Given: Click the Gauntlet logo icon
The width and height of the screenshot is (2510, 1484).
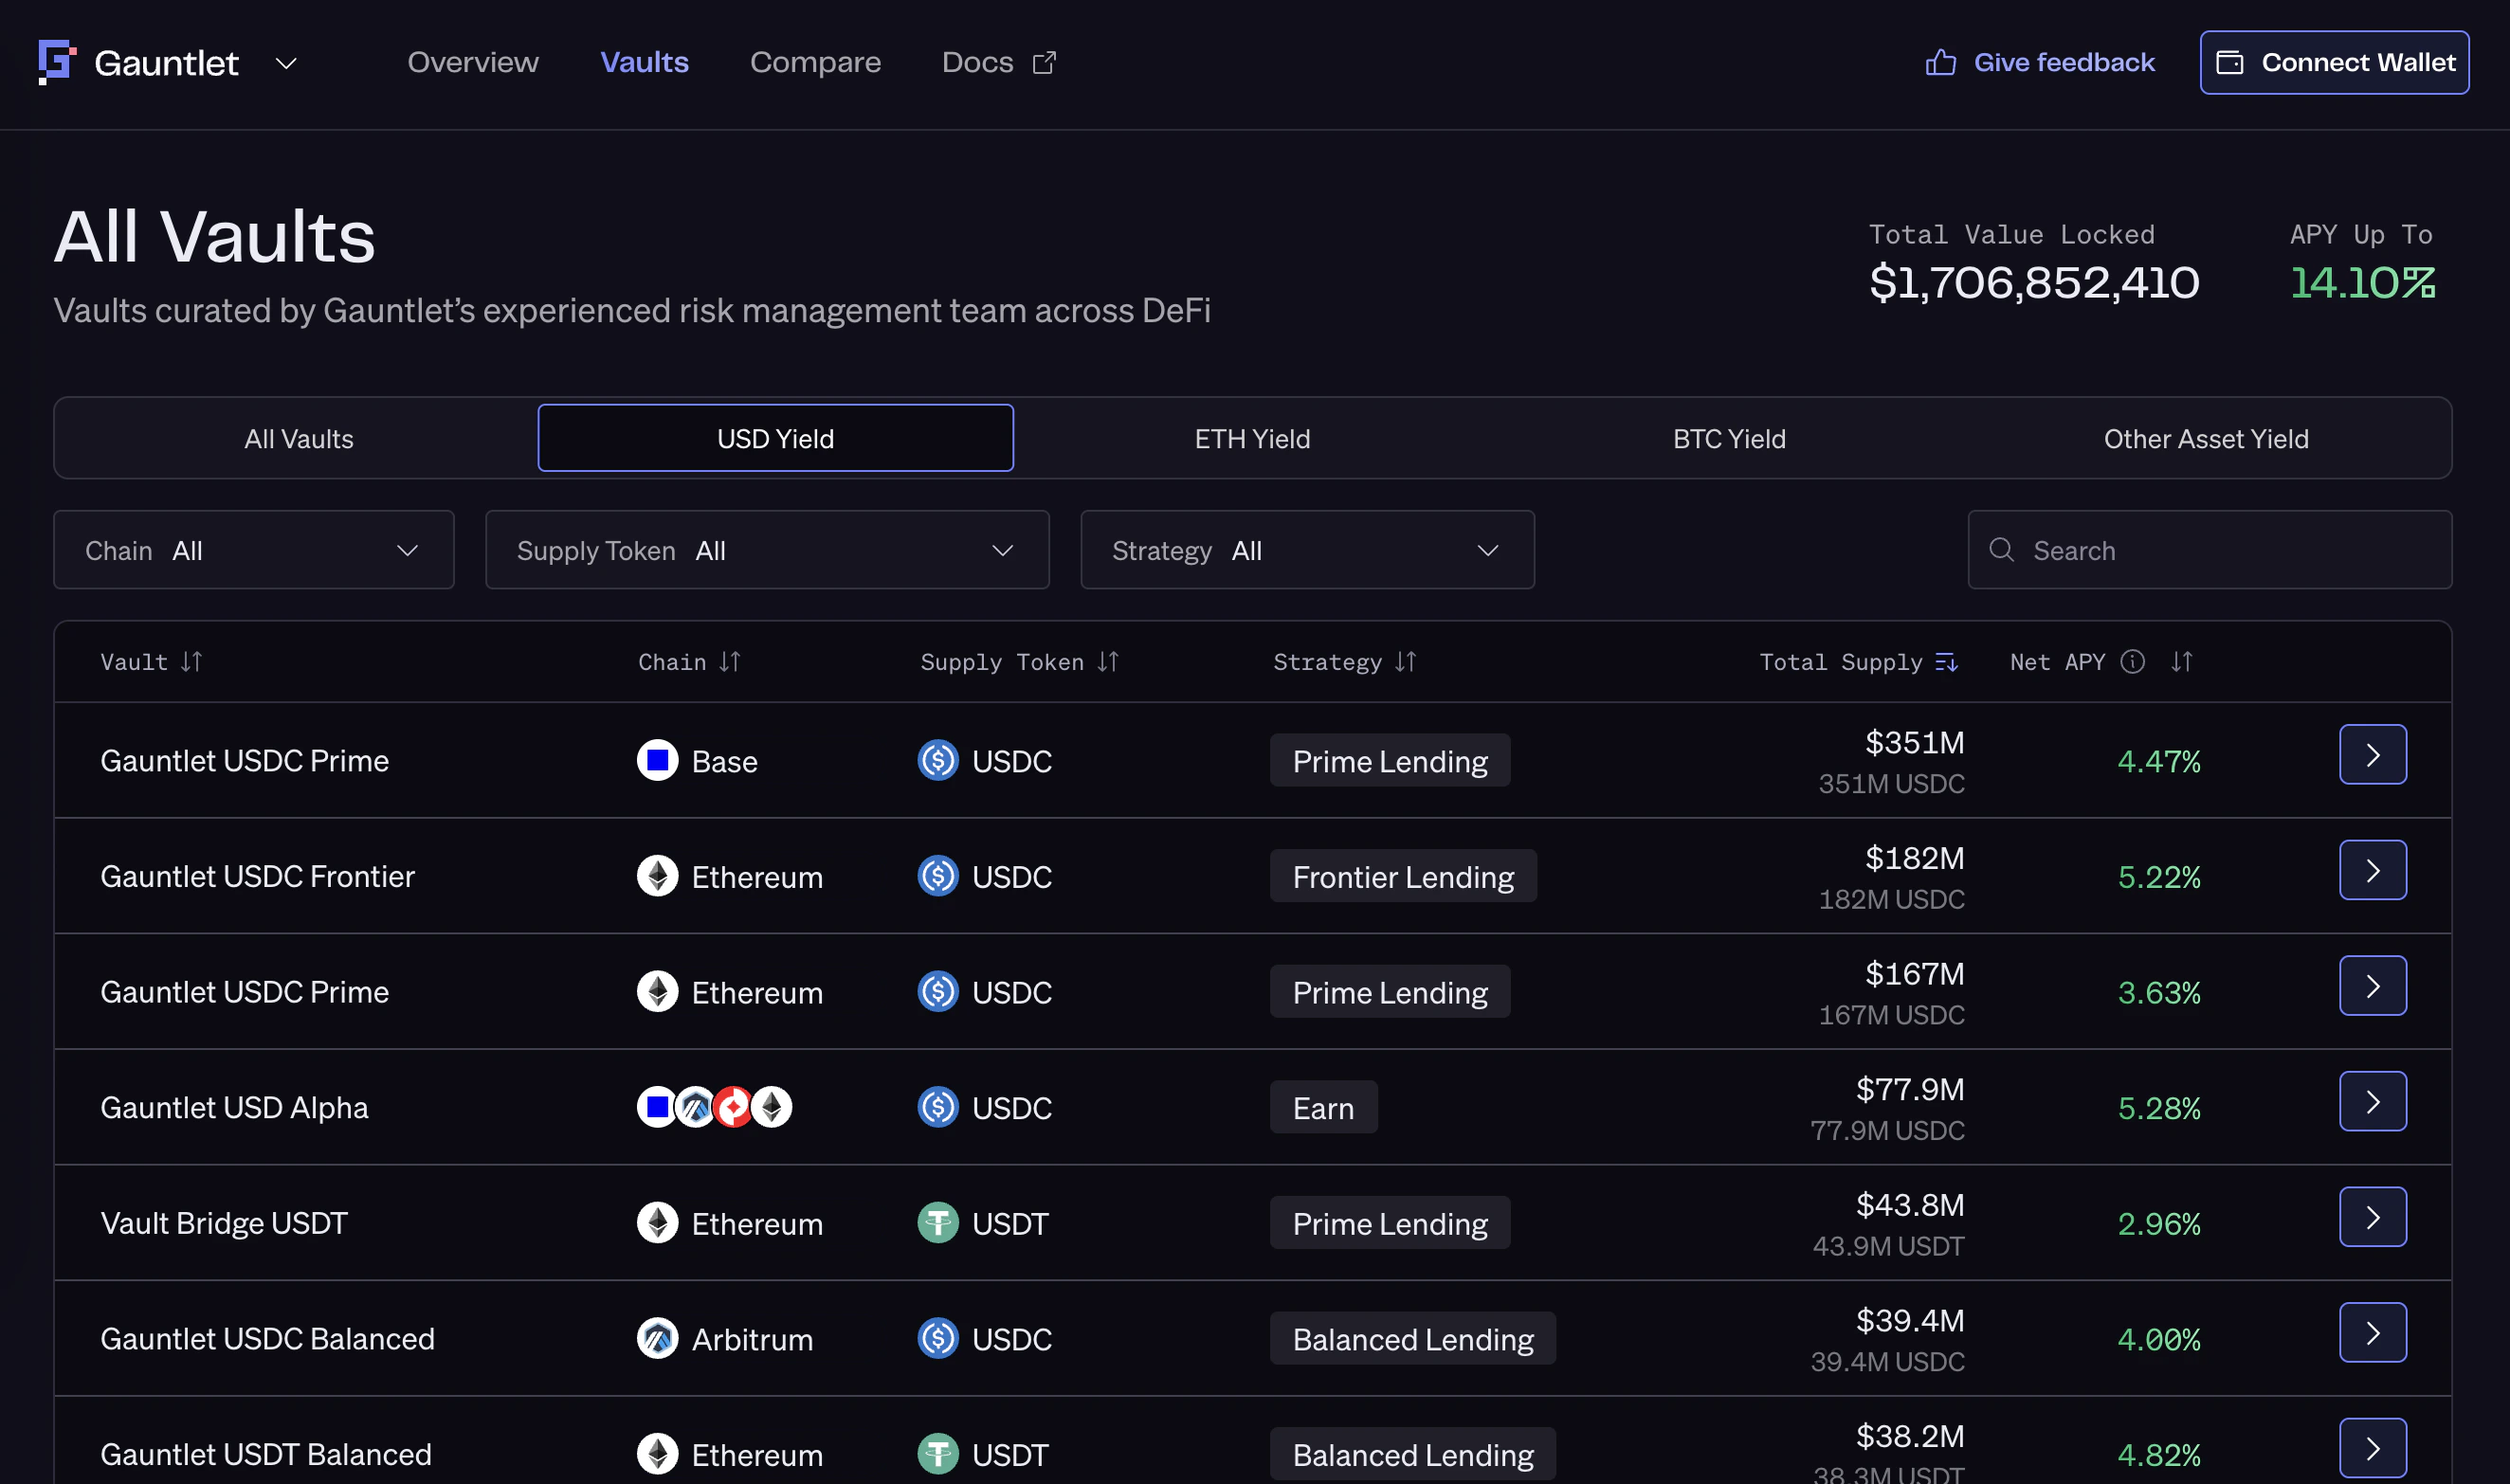Looking at the screenshot, I should (x=57, y=62).
